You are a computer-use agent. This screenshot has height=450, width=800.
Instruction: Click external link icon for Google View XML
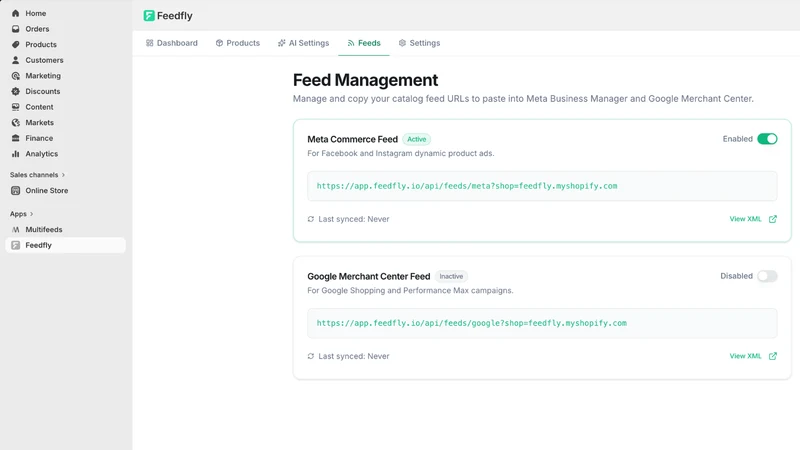(773, 356)
